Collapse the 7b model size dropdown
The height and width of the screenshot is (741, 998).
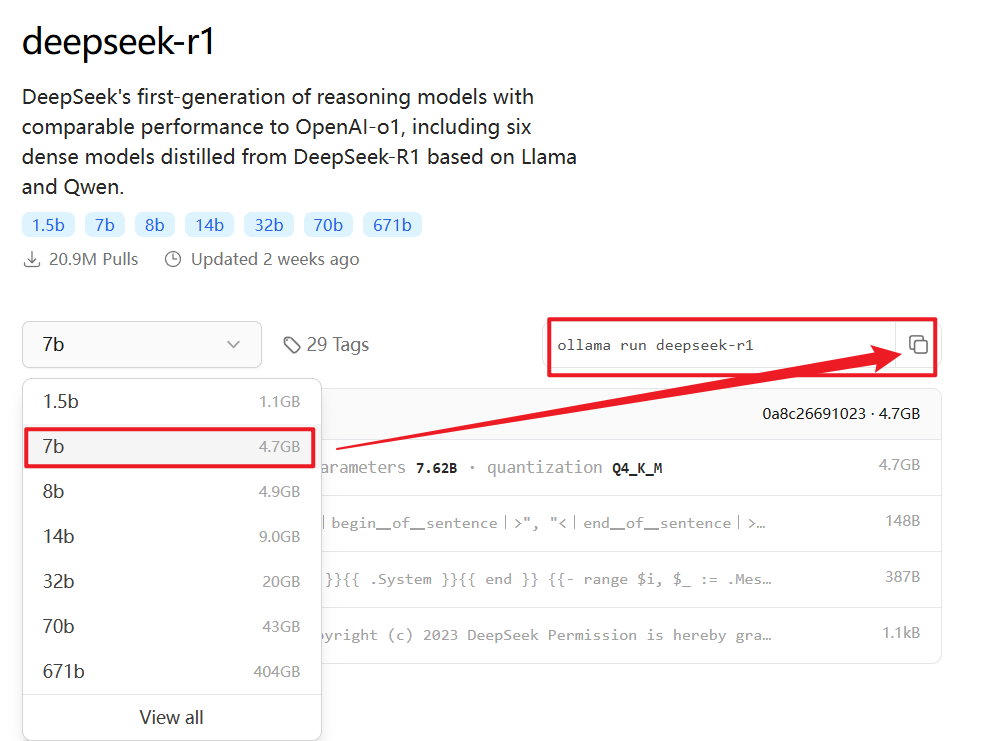(x=142, y=344)
